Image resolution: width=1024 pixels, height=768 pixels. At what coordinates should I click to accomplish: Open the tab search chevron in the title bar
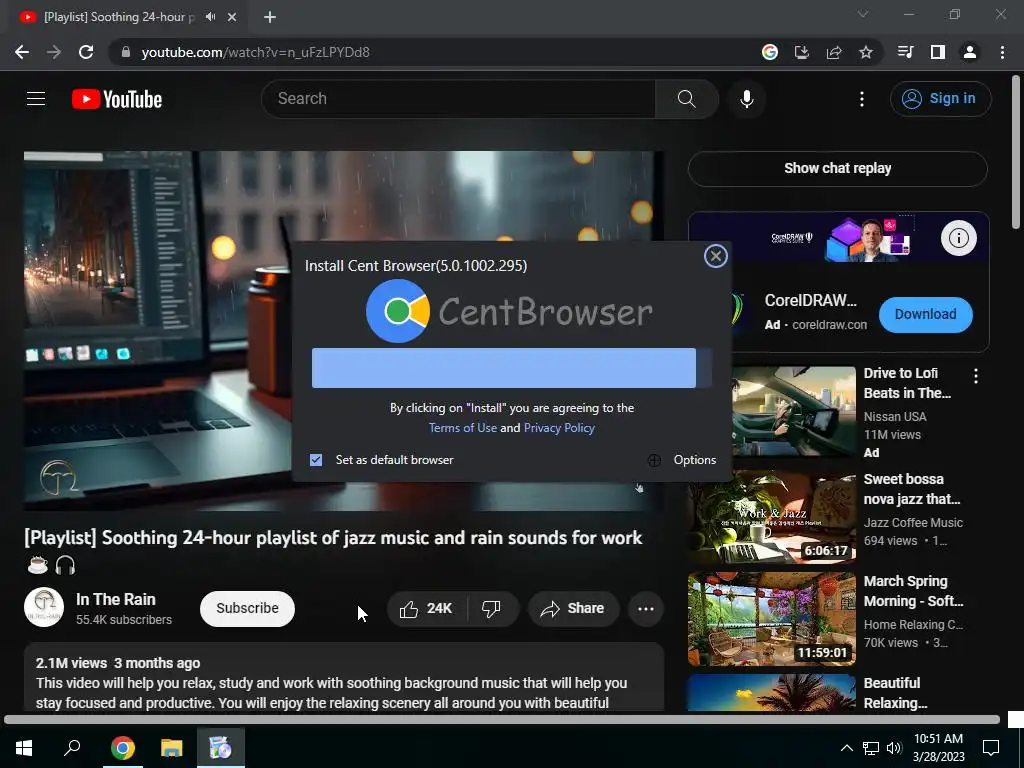(863, 14)
